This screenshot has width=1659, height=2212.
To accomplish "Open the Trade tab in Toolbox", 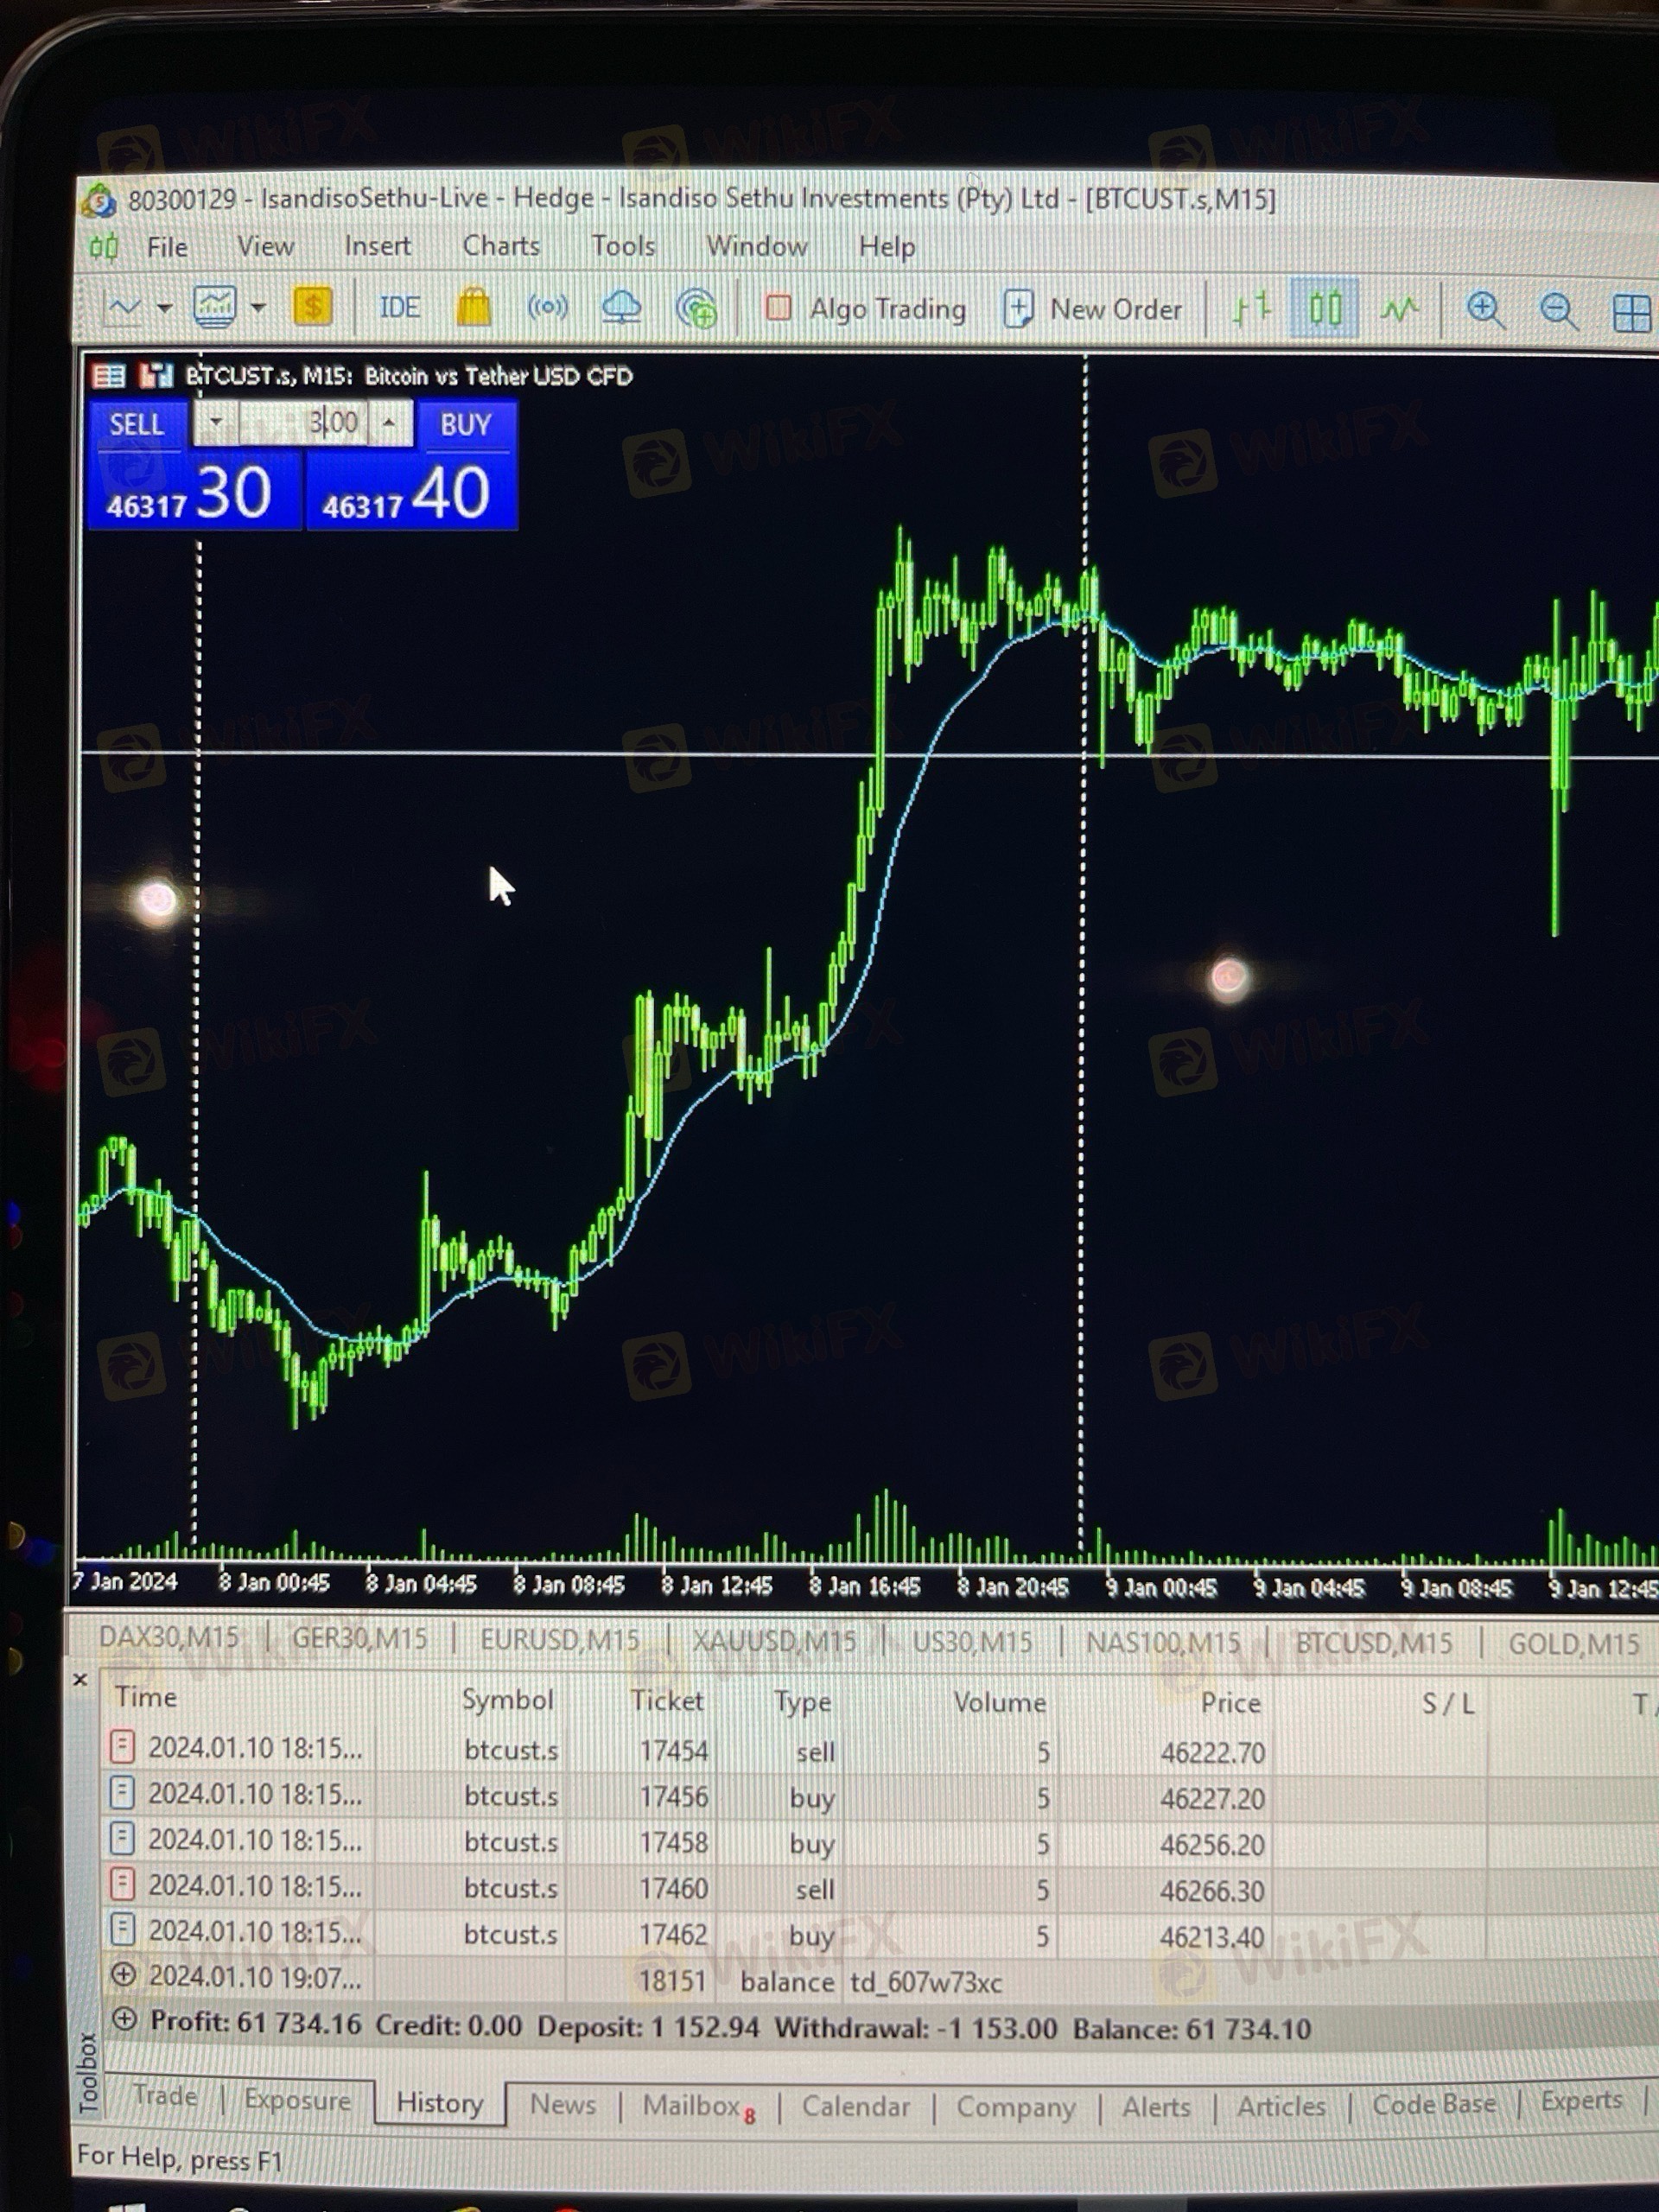I will (165, 2095).
